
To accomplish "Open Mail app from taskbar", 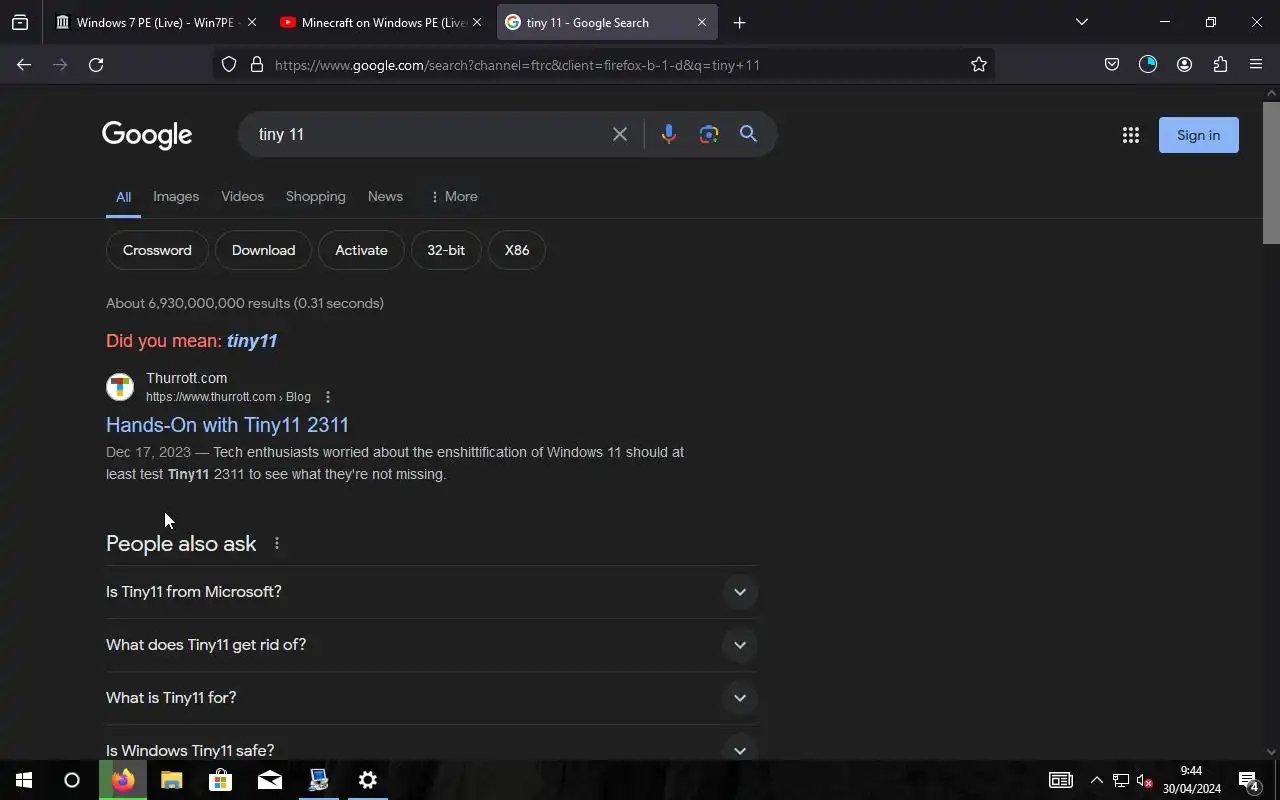I will (270, 780).
